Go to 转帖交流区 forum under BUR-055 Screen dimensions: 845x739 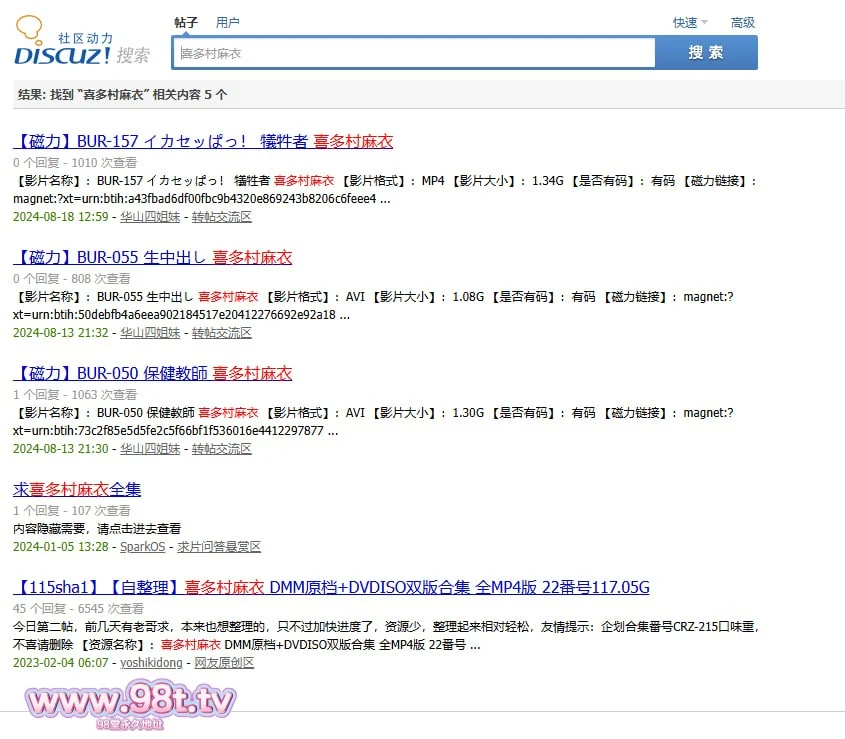221,333
